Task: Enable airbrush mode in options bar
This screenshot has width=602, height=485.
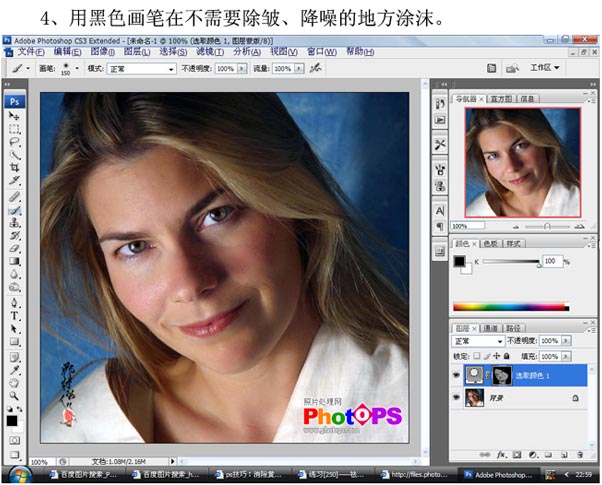Action: tap(317, 69)
